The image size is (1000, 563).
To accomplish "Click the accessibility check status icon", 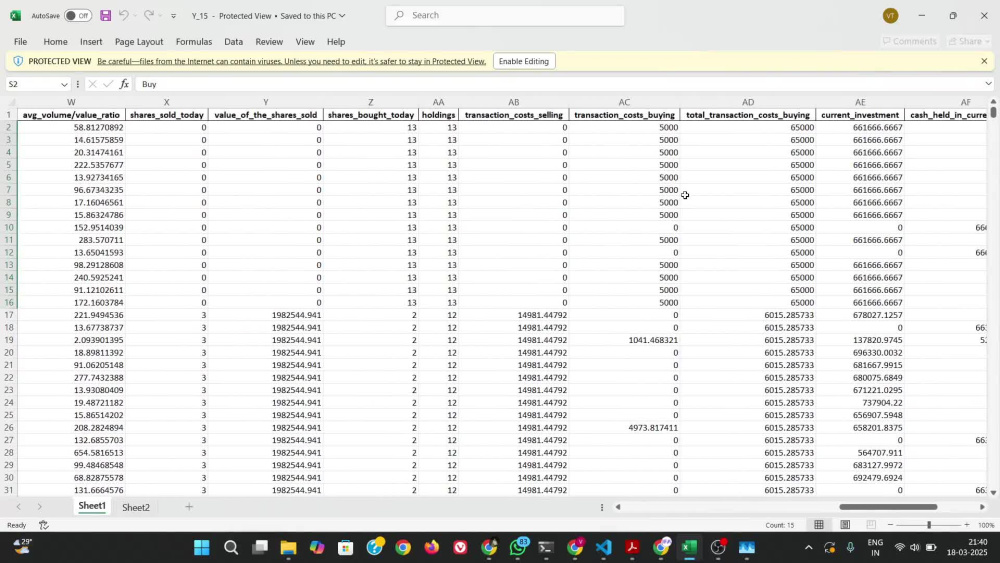I will (x=43, y=525).
